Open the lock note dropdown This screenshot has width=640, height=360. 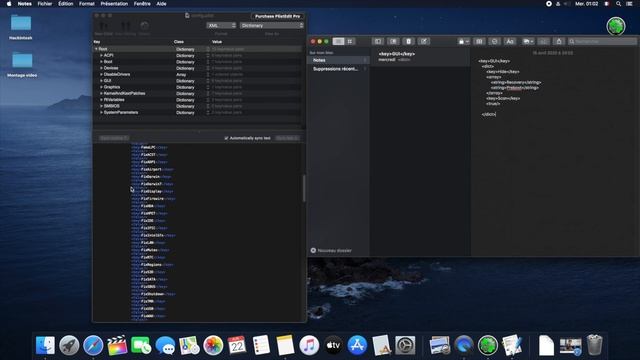463,41
